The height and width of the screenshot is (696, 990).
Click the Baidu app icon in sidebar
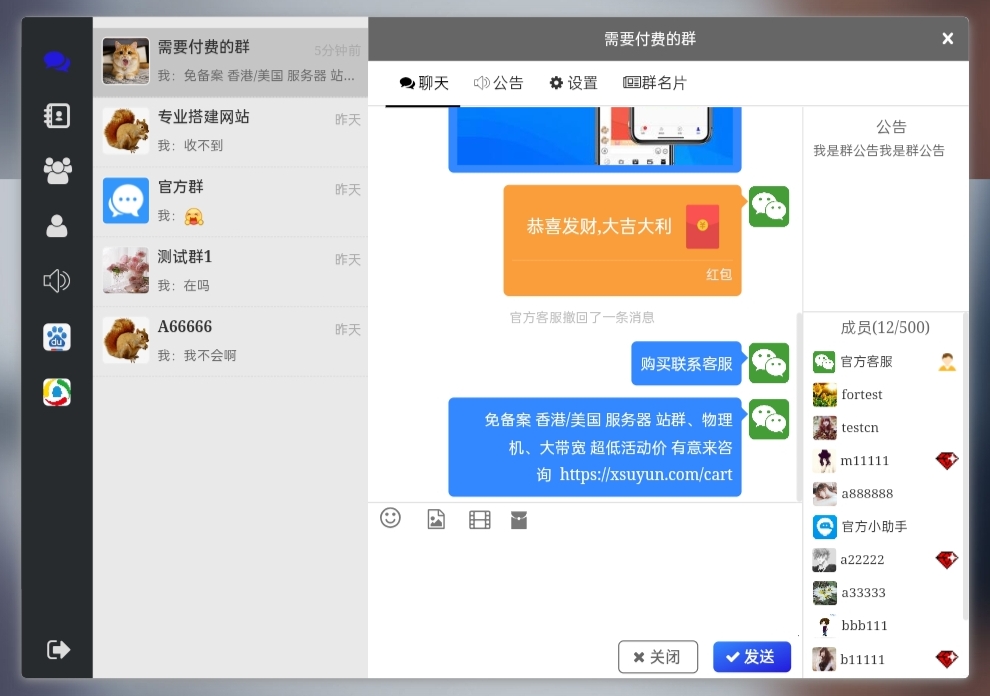56,337
